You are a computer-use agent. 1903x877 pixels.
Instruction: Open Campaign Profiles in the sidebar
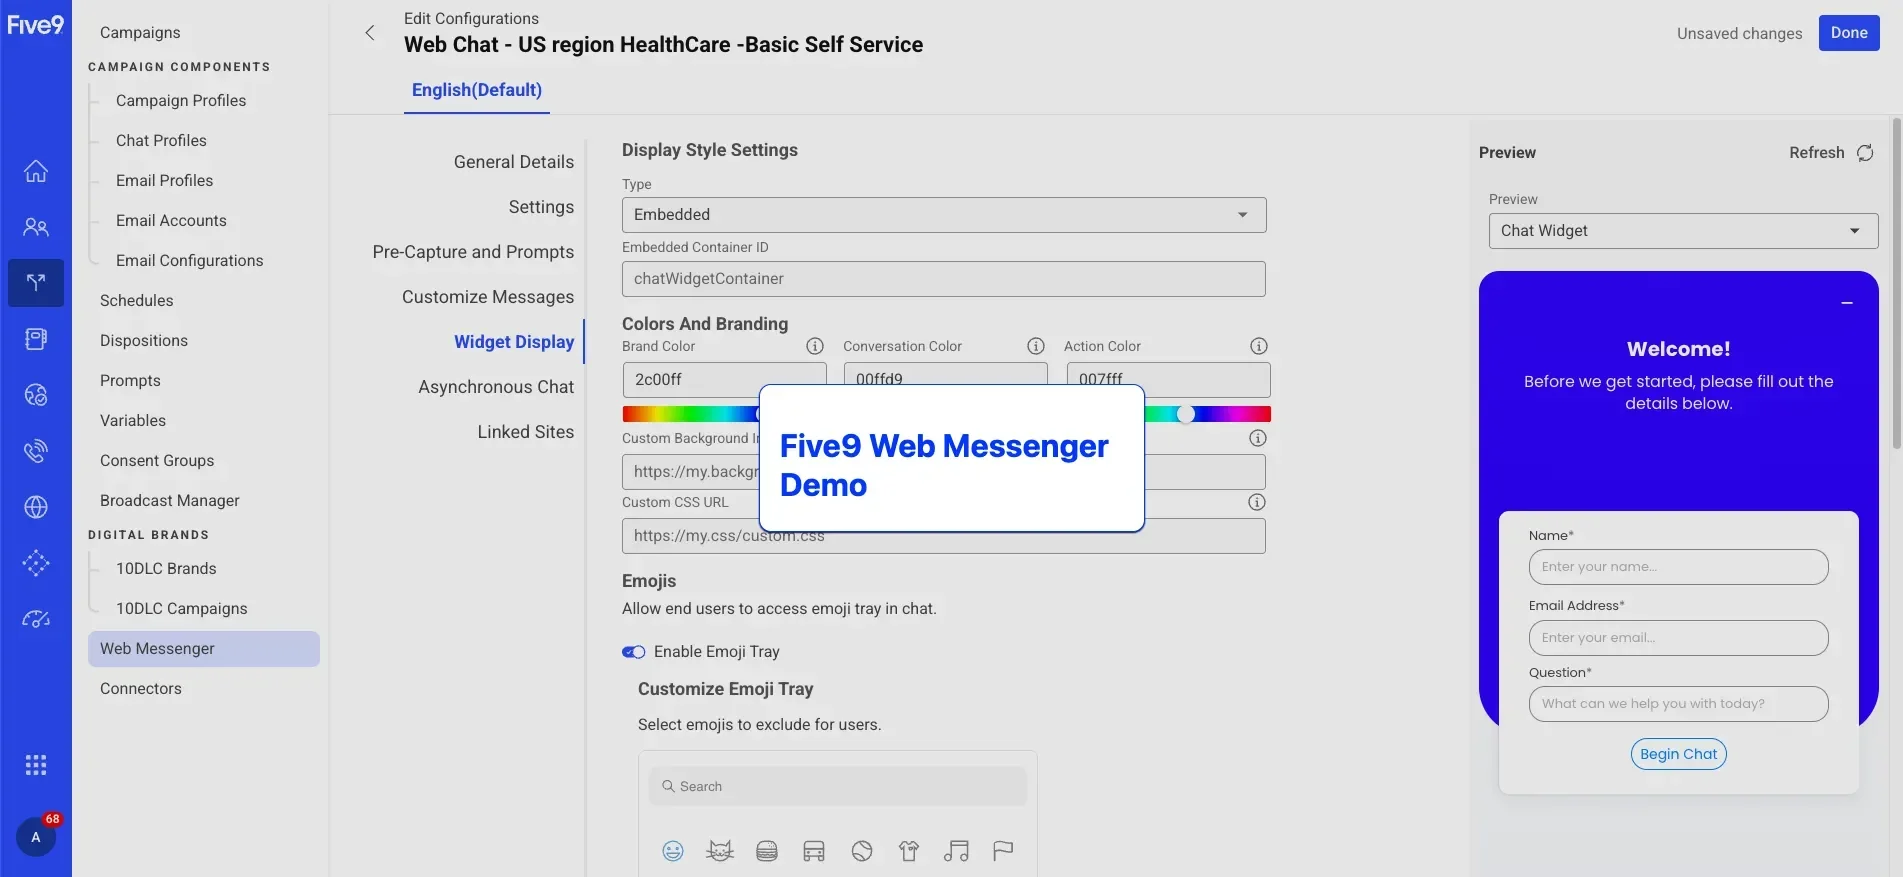click(x=181, y=101)
